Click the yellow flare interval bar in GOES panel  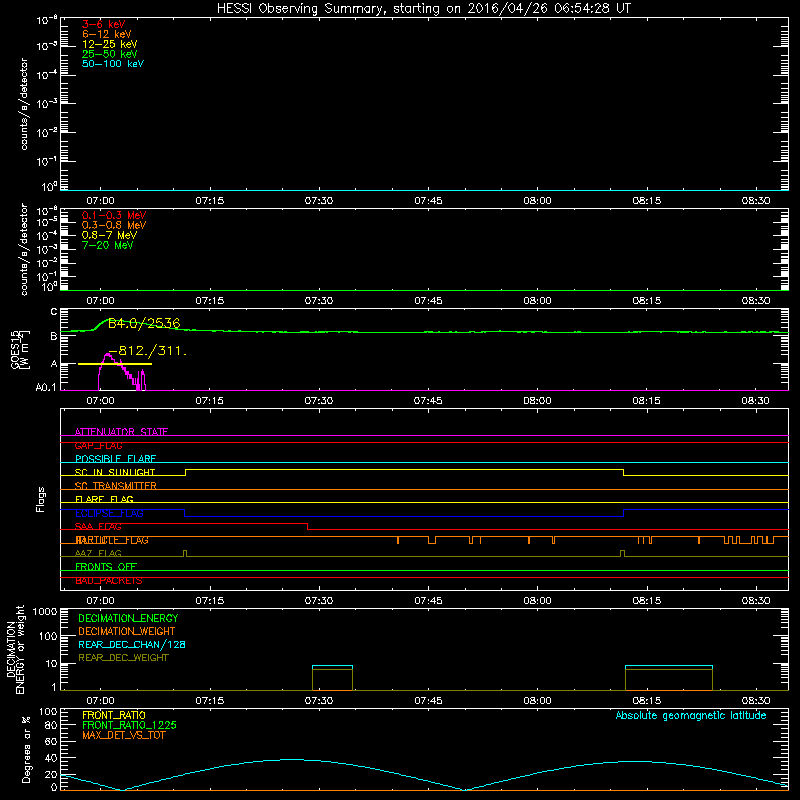115,364
